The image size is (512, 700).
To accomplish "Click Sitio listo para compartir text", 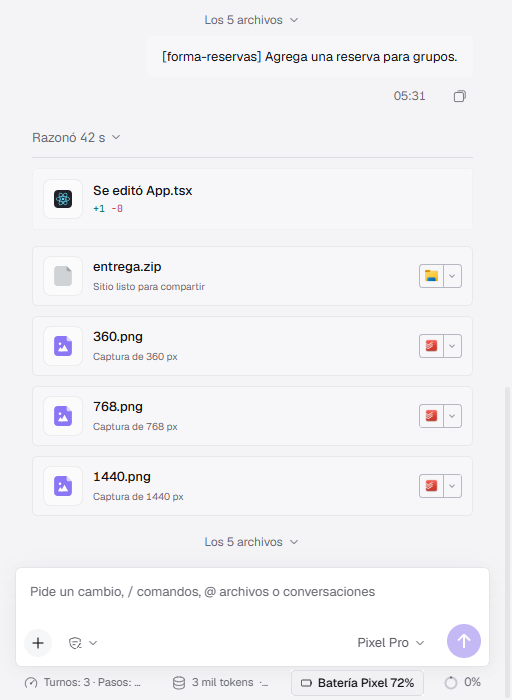I will [149, 287].
